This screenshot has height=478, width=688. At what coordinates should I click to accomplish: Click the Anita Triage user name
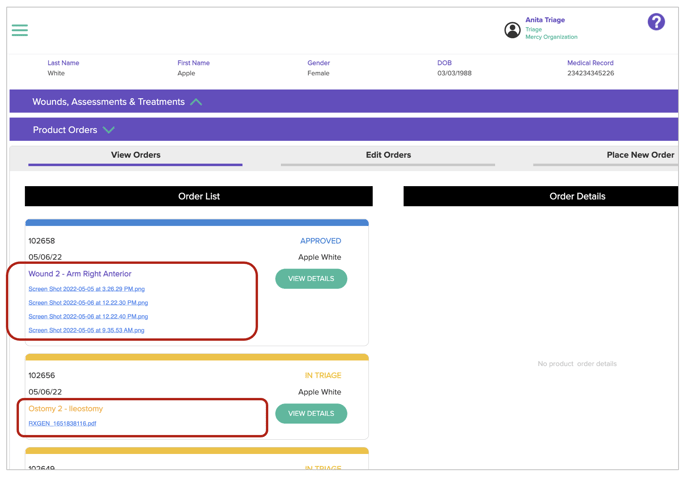545,19
